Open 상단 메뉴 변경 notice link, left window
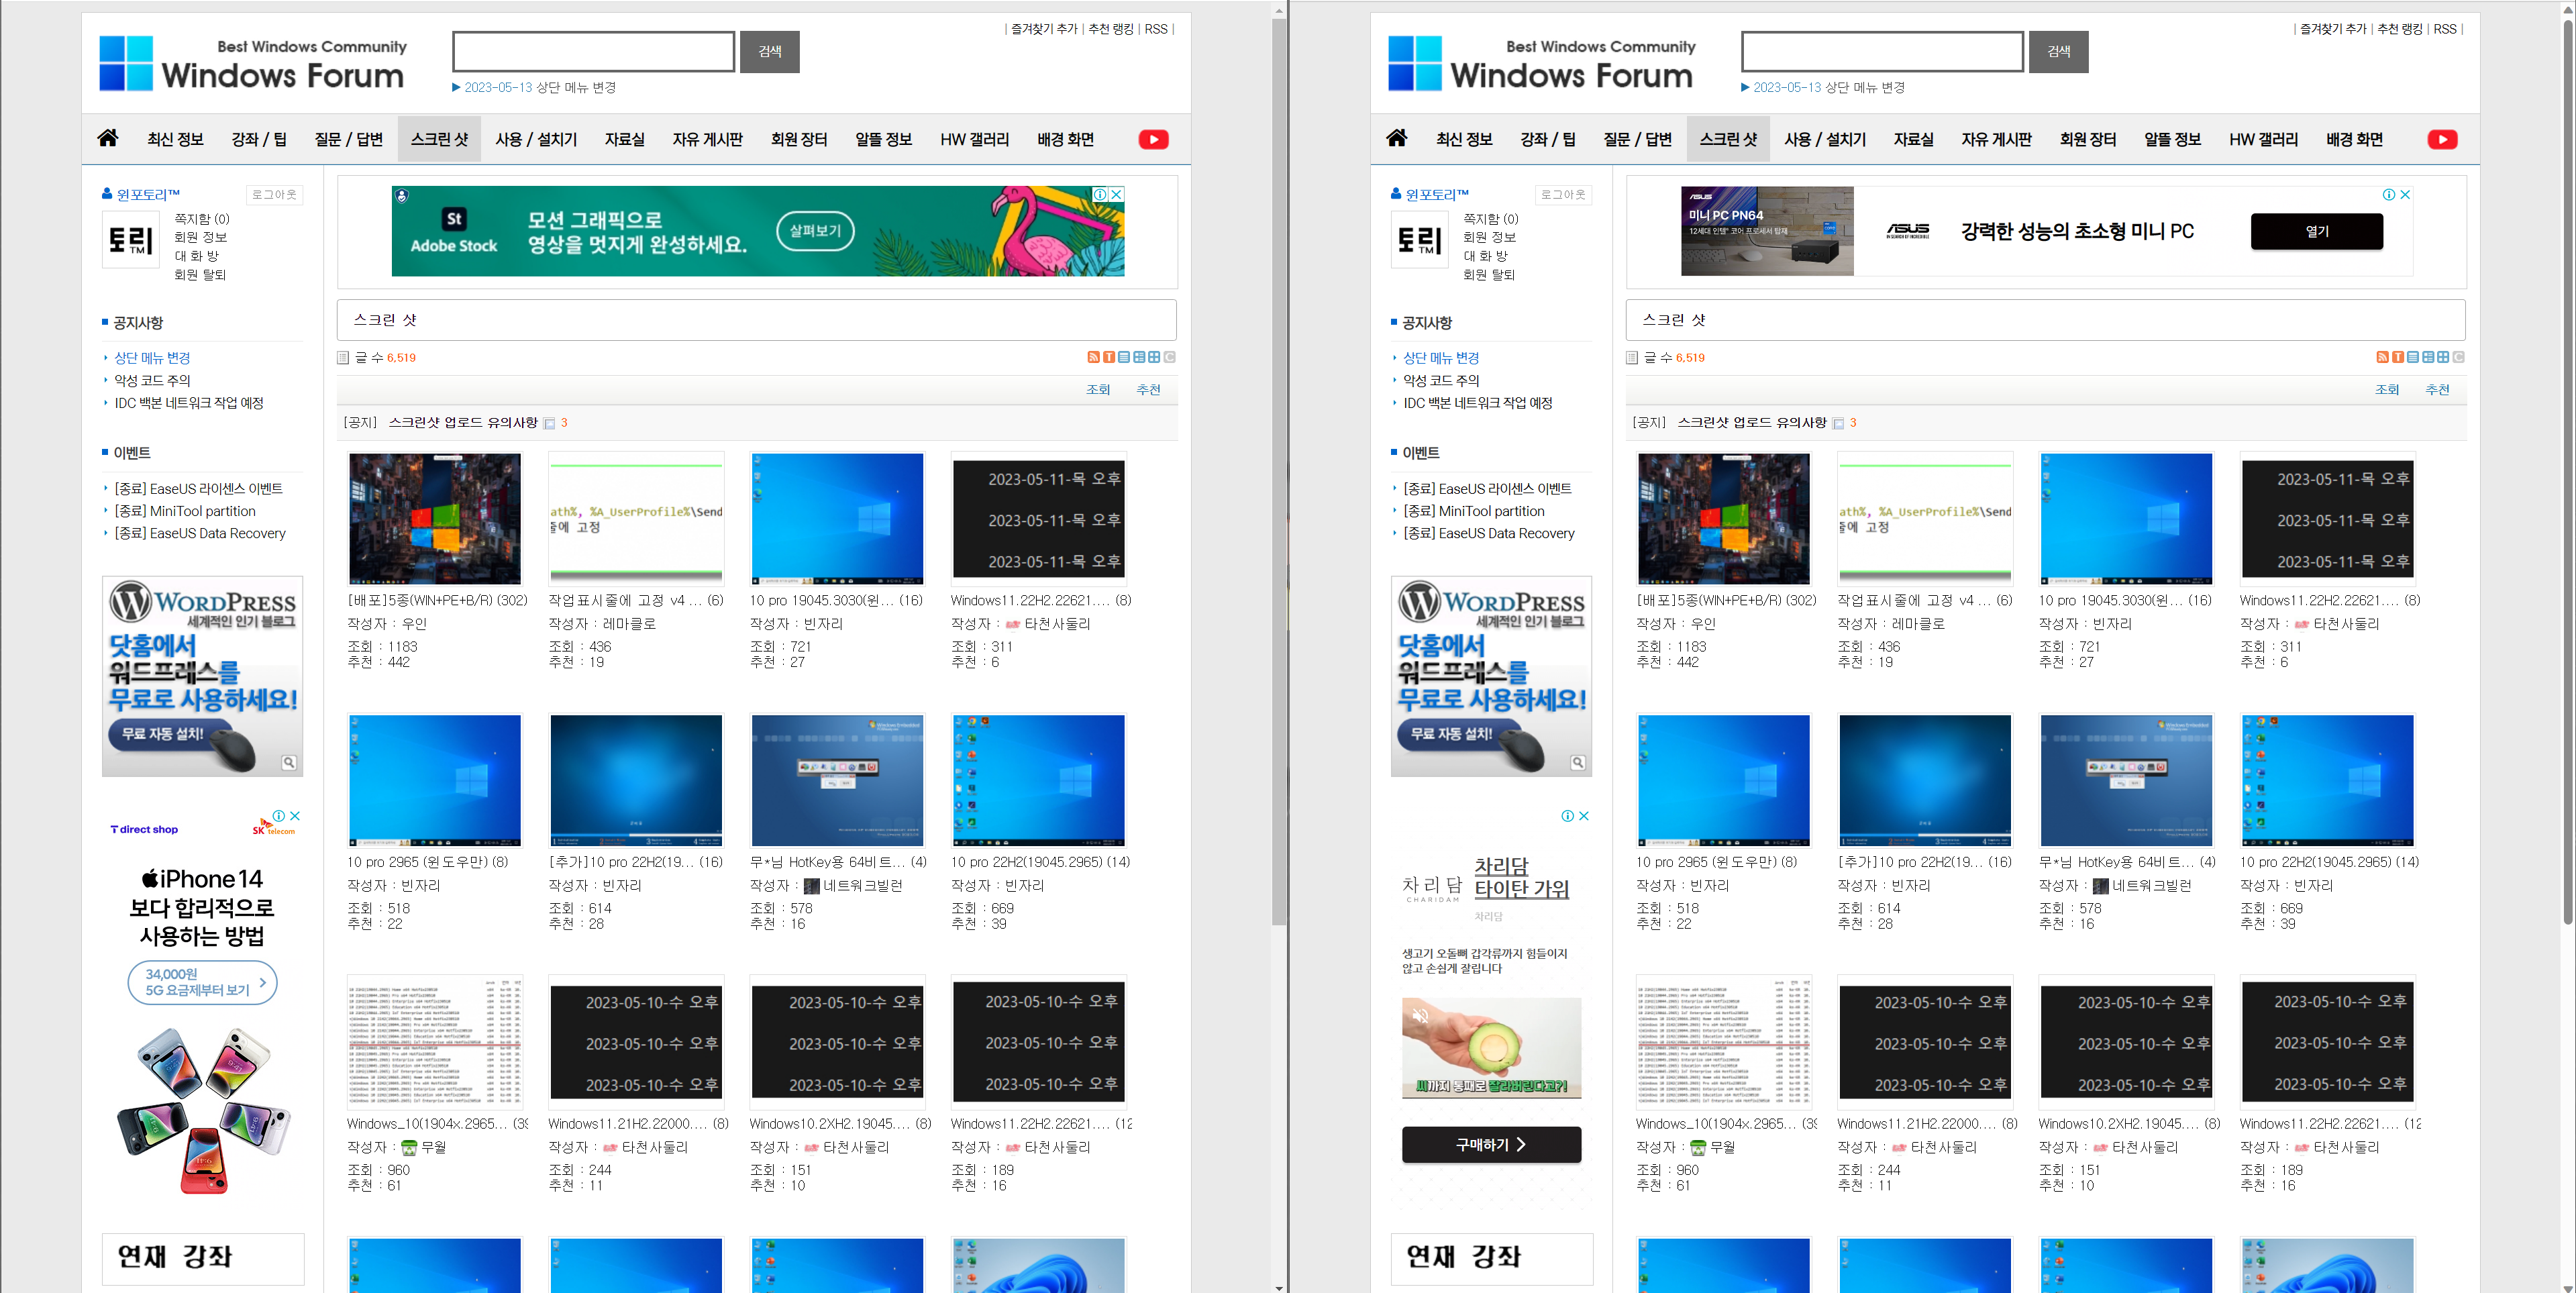This screenshot has height=1293, width=2576. point(152,358)
